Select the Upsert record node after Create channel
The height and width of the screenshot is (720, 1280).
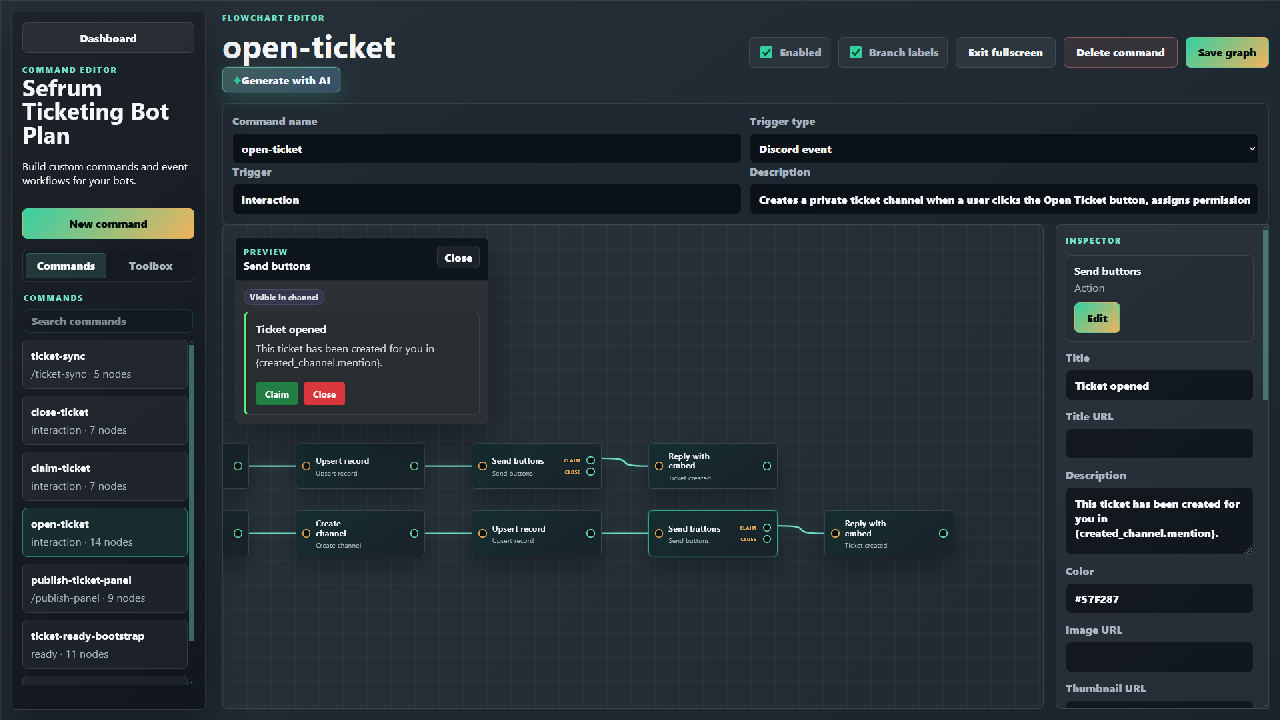[x=537, y=533]
